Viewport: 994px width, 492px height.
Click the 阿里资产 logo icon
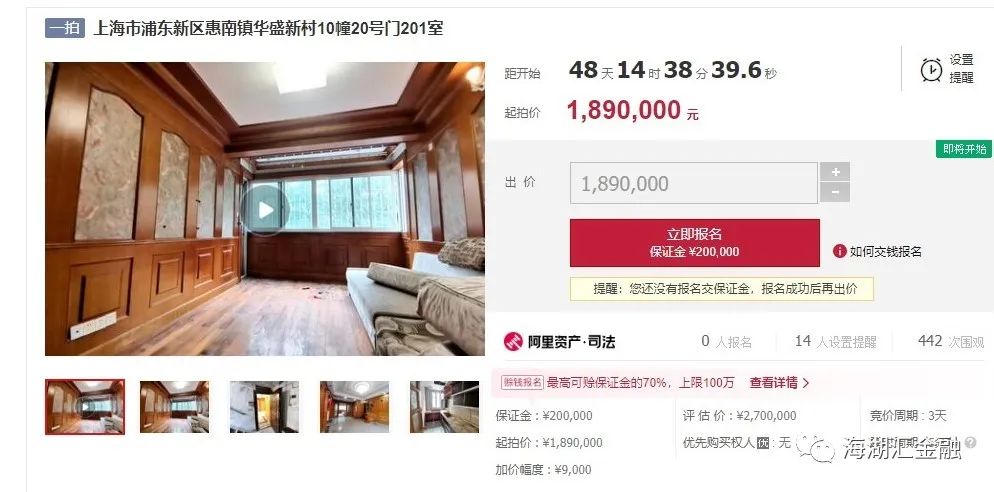[513, 341]
